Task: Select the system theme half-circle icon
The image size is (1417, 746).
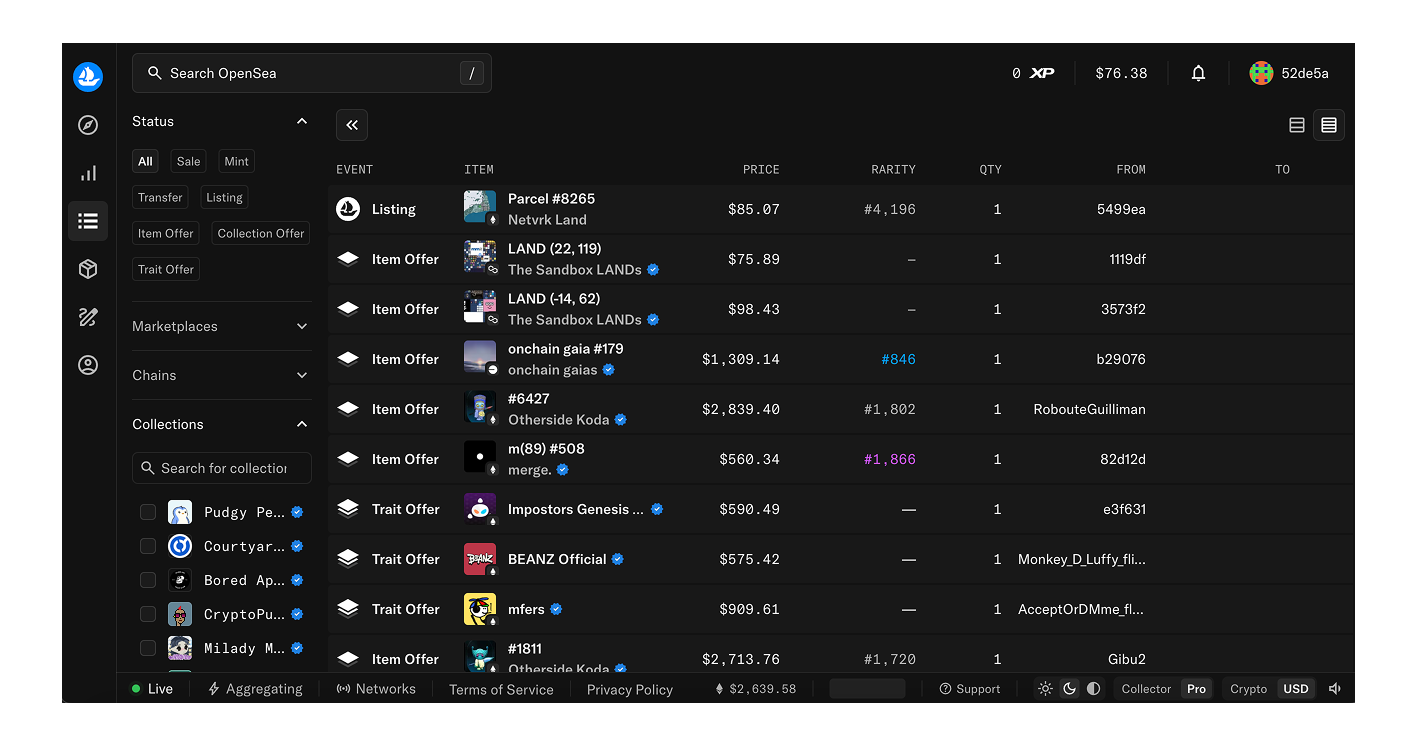Action: tap(1093, 689)
